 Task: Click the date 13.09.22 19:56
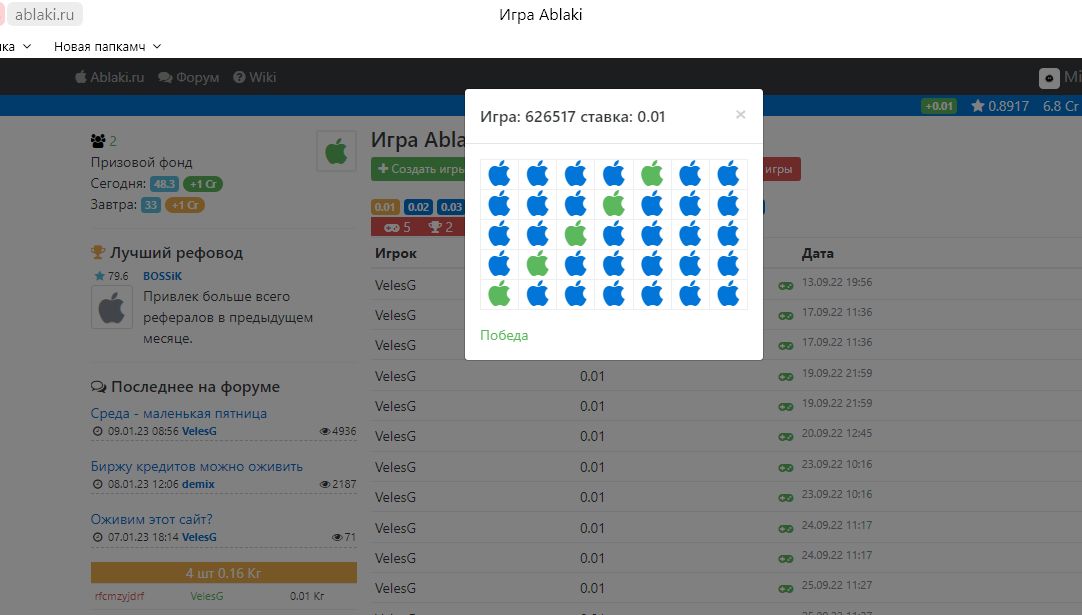click(x=837, y=282)
